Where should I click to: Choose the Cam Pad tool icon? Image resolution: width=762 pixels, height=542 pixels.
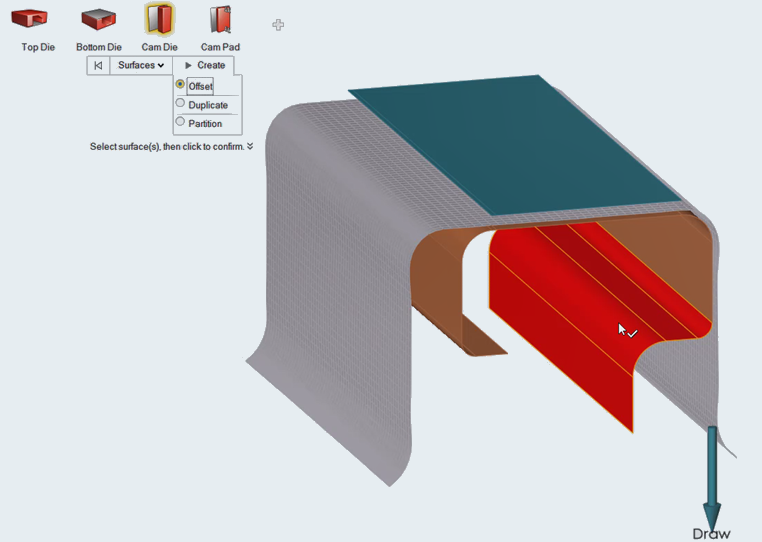tap(220, 19)
